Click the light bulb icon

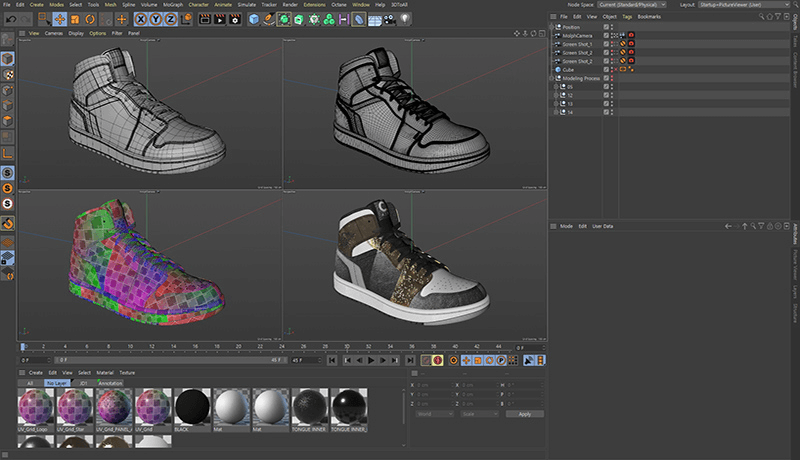pyautogui.click(x=405, y=19)
